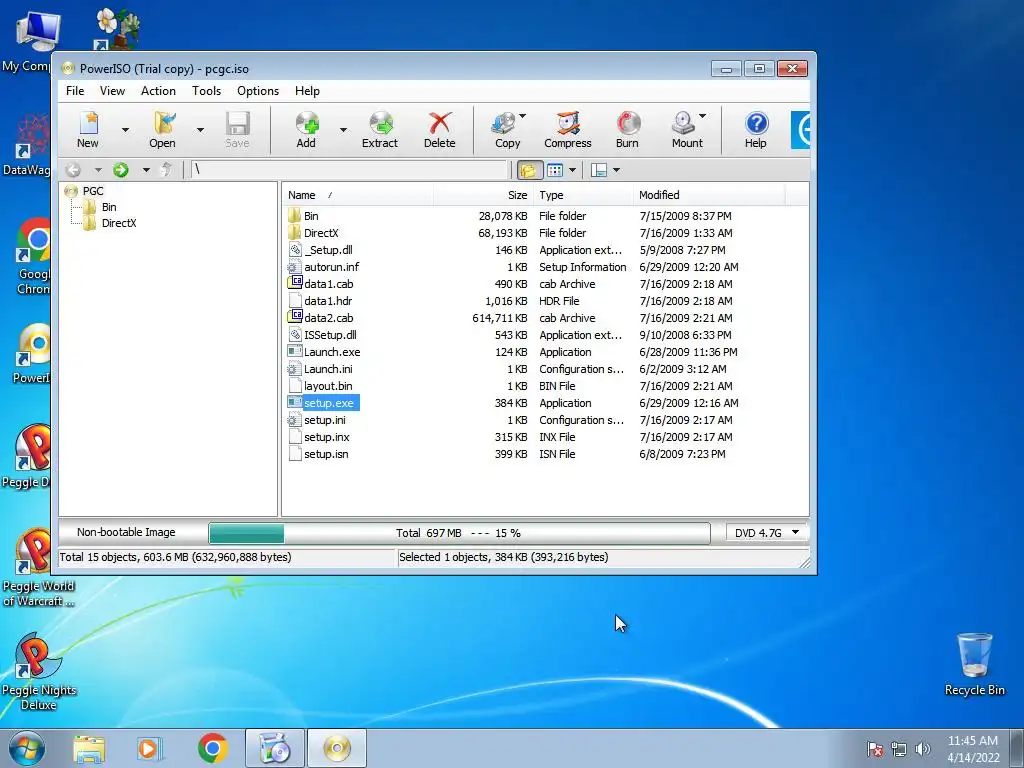Click the Open toolbar icon
The height and width of the screenshot is (768, 1024).
coord(162,130)
